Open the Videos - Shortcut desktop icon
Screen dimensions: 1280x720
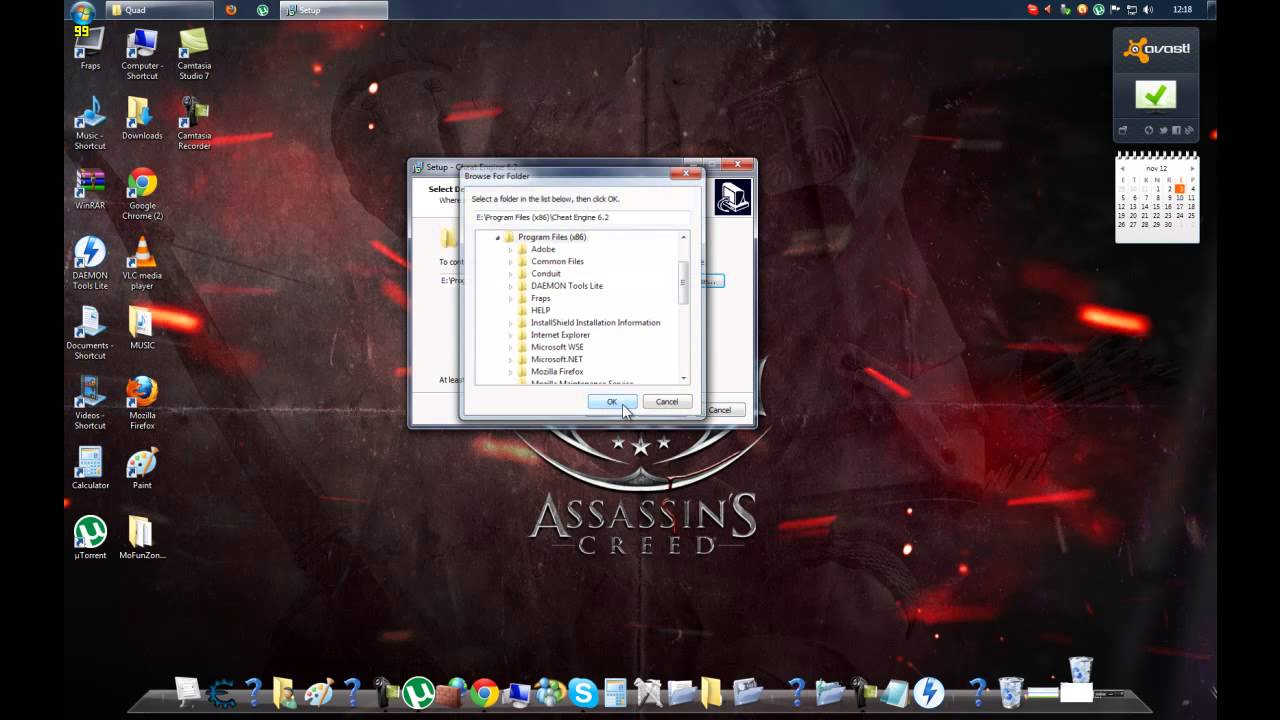point(89,404)
